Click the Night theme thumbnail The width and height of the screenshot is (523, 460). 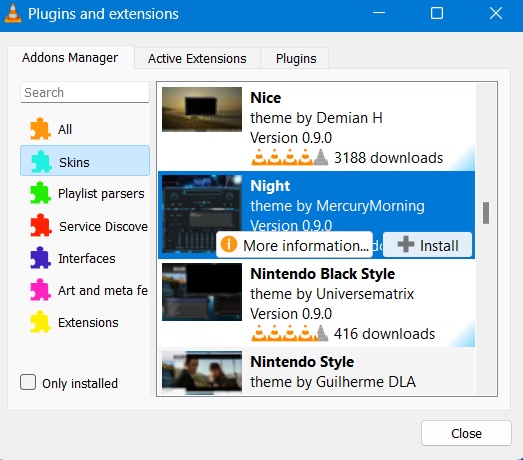202,214
